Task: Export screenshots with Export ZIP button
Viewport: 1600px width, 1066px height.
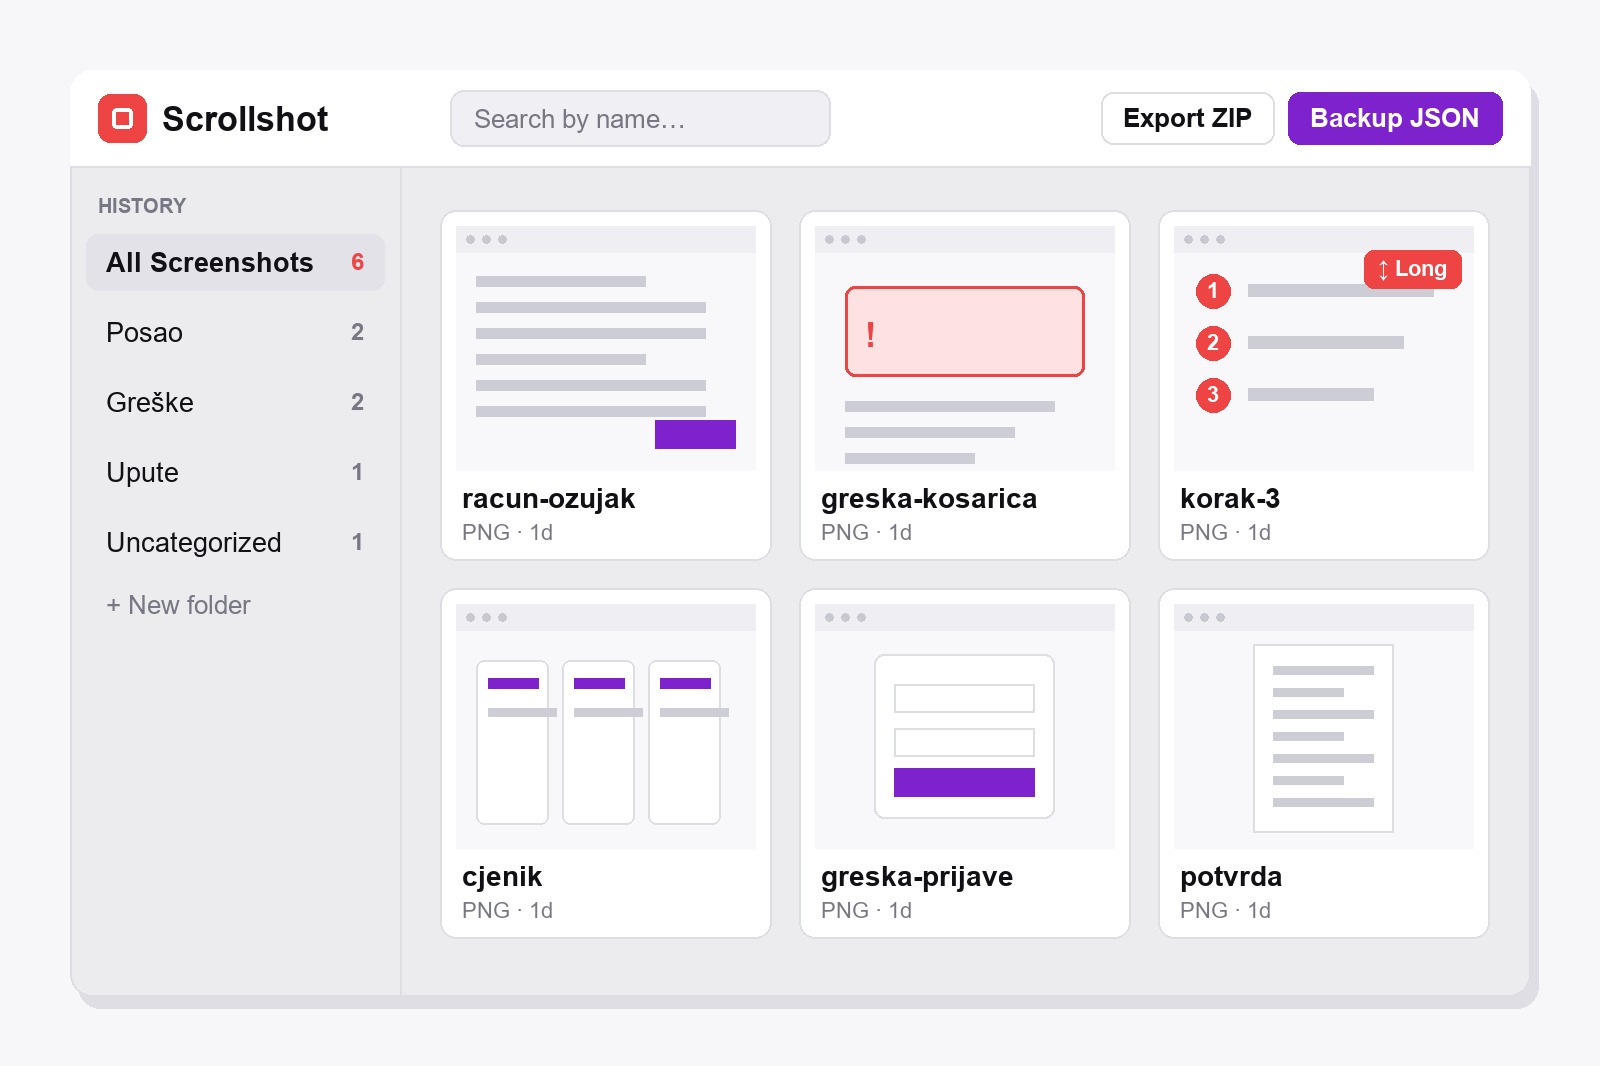Action: point(1187,118)
